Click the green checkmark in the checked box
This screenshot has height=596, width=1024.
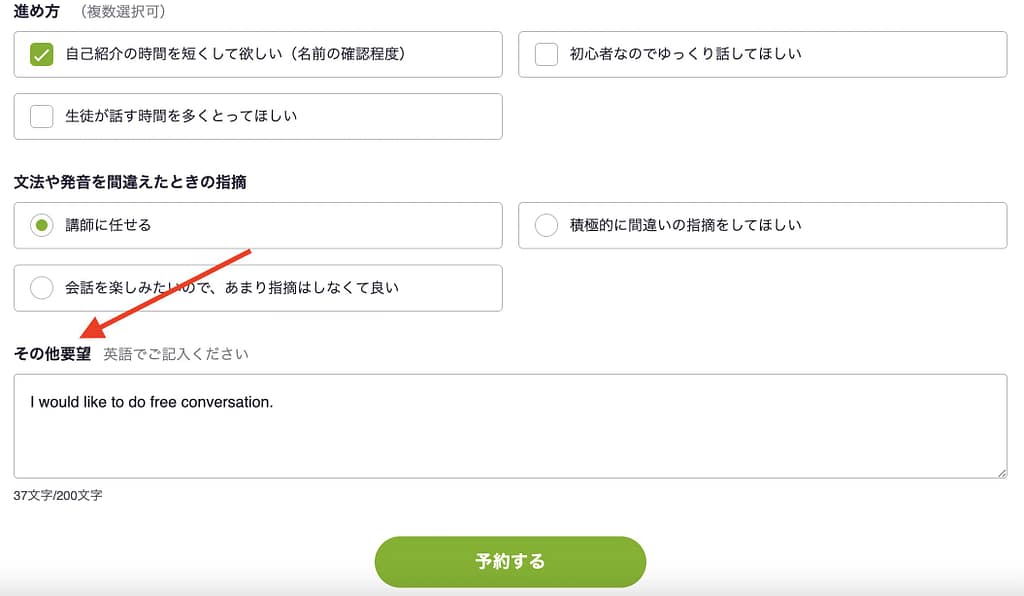(x=41, y=54)
